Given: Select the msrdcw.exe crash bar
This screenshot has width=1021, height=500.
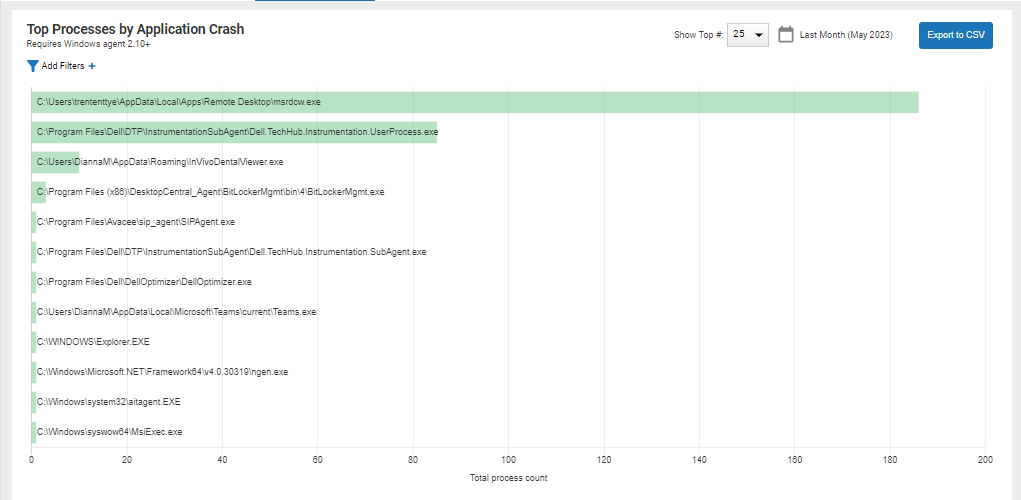Looking at the screenshot, I should tap(474, 102).
